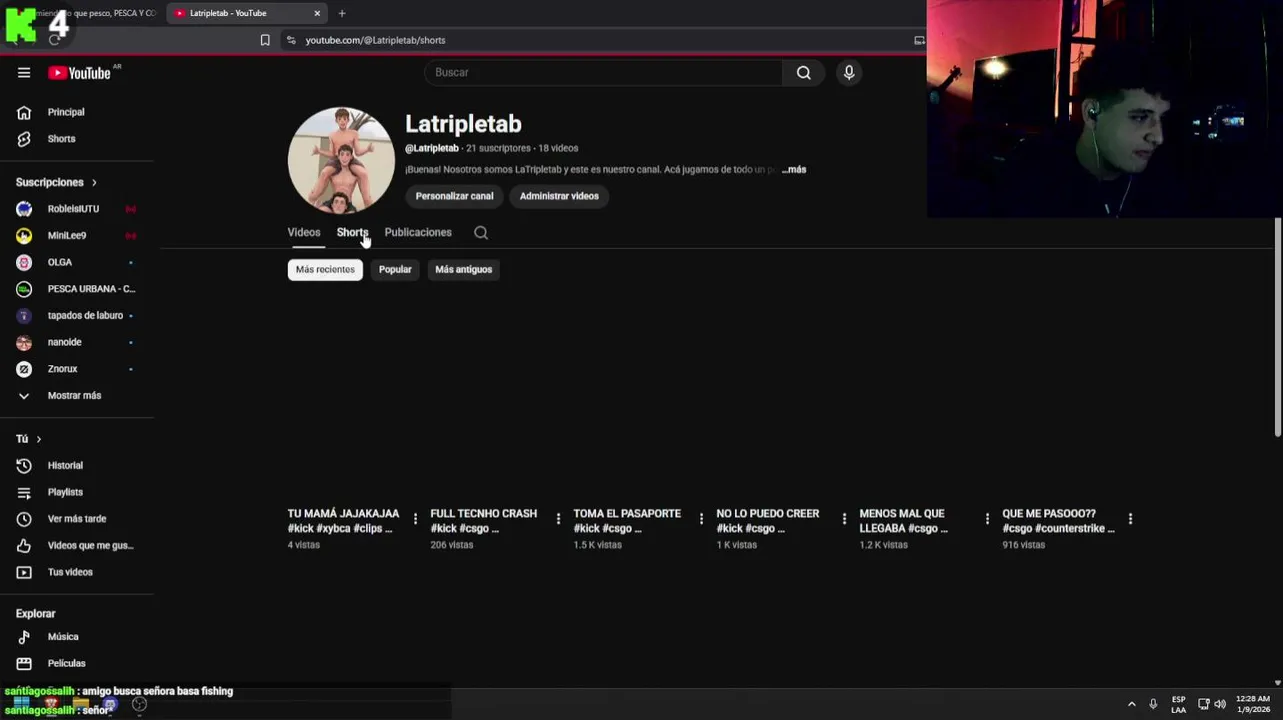Screen dimensions: 1283x720
Task: Open options menu for TU MAMÁ JAJAKAJAA short
Action: [x=415, y=519]
